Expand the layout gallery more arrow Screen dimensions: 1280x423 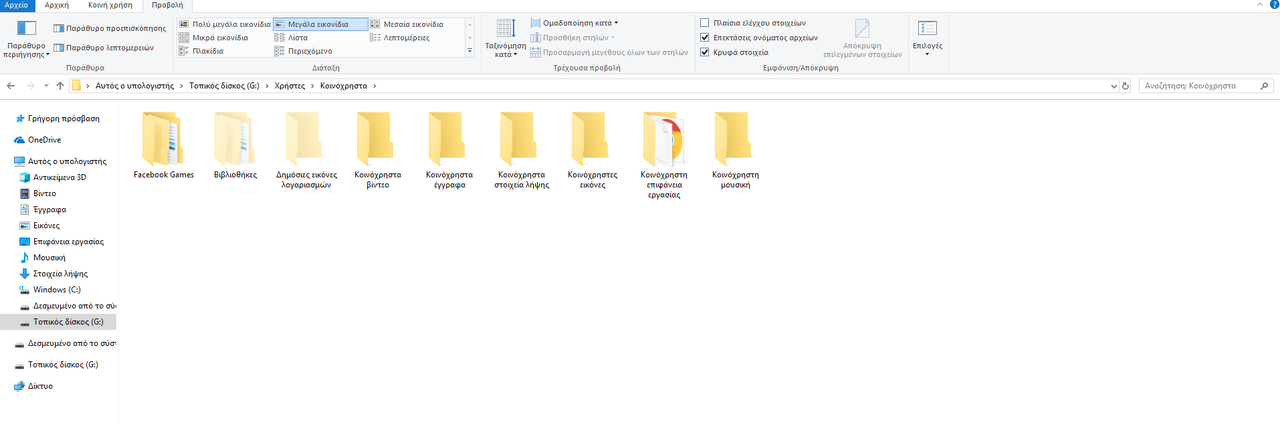(469, 50)
